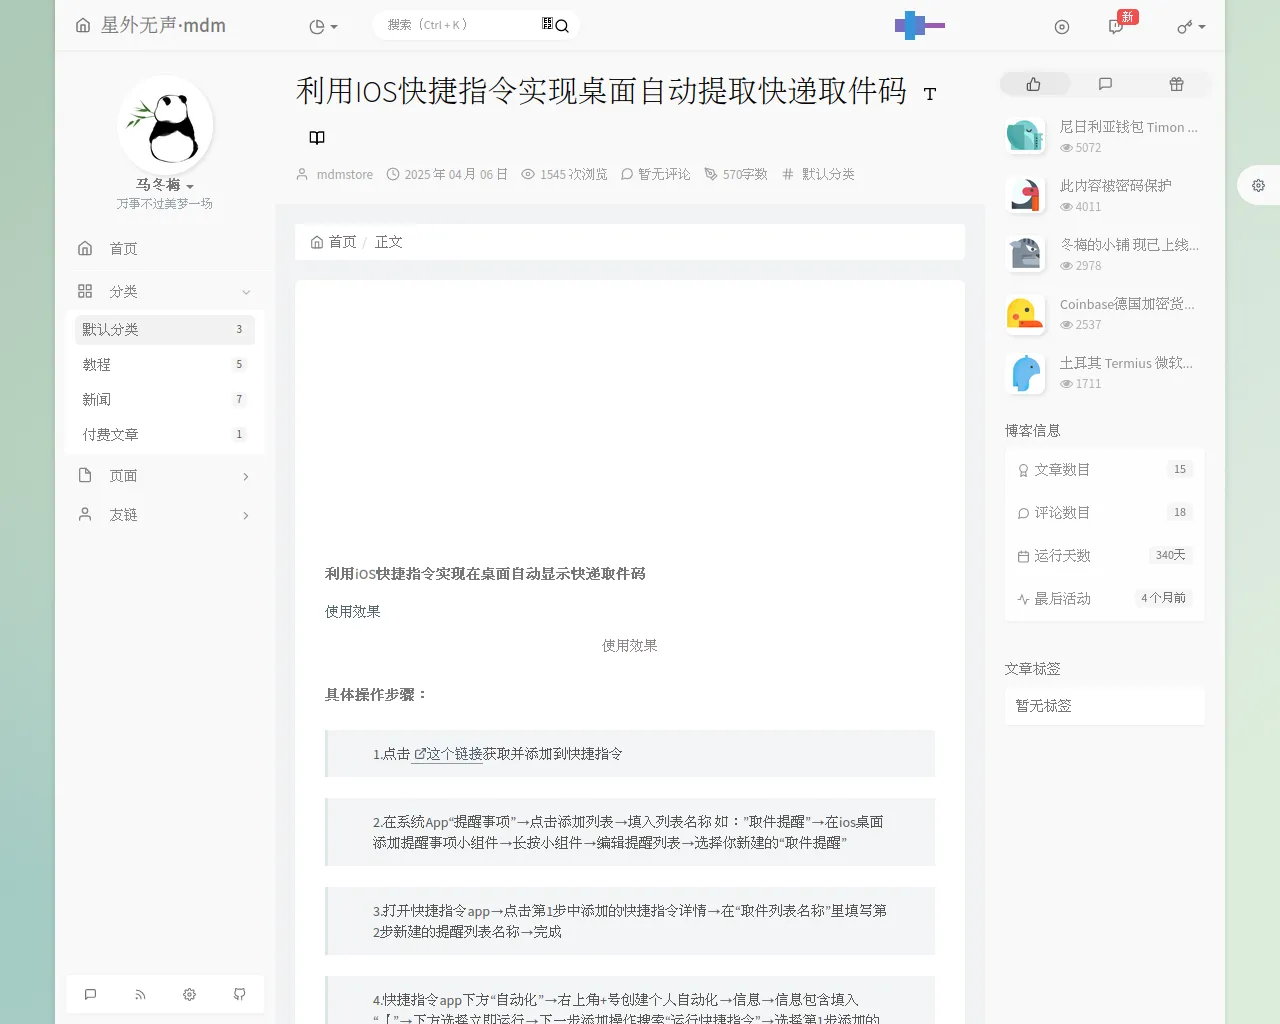Click the 博客信息 heading
The width and height of the screenshot is (1280, 1024).
[1032, 431]
